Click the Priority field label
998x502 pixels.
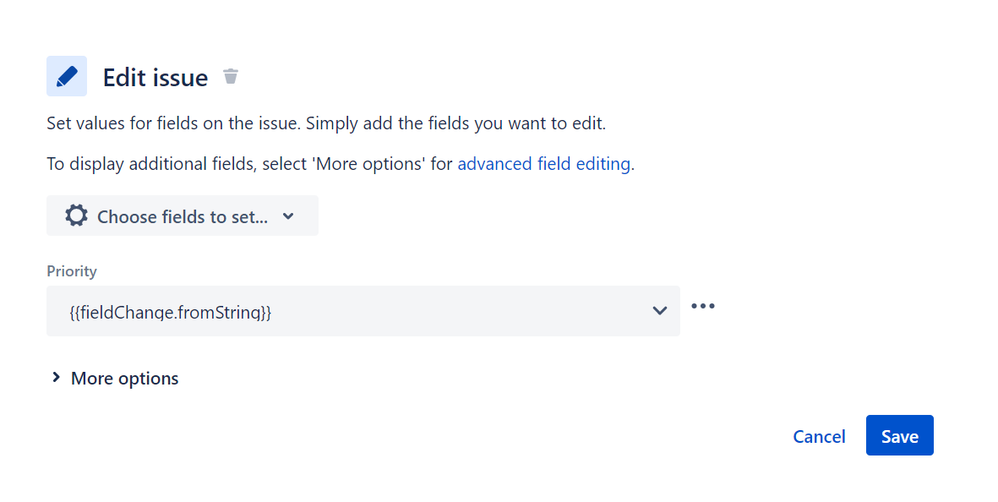pyautogui.click(x=71, y=271)
